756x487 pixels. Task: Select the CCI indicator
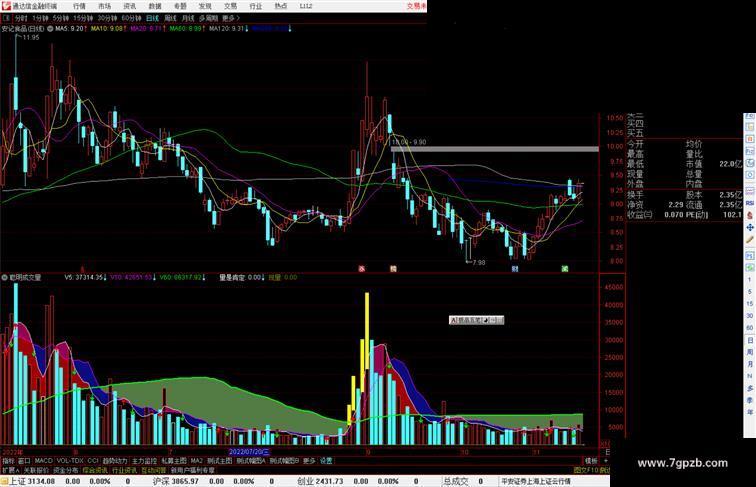93,461
